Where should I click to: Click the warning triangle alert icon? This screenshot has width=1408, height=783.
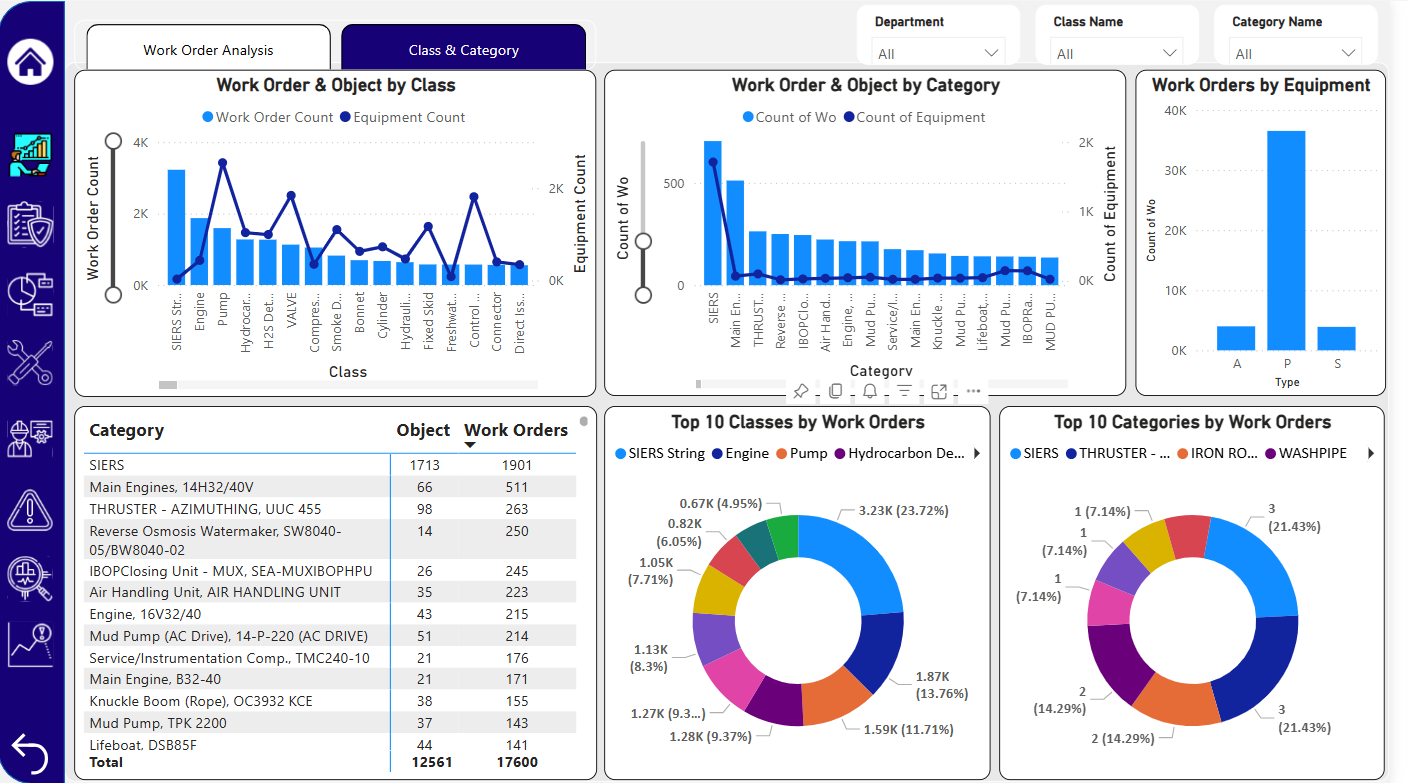30,510
